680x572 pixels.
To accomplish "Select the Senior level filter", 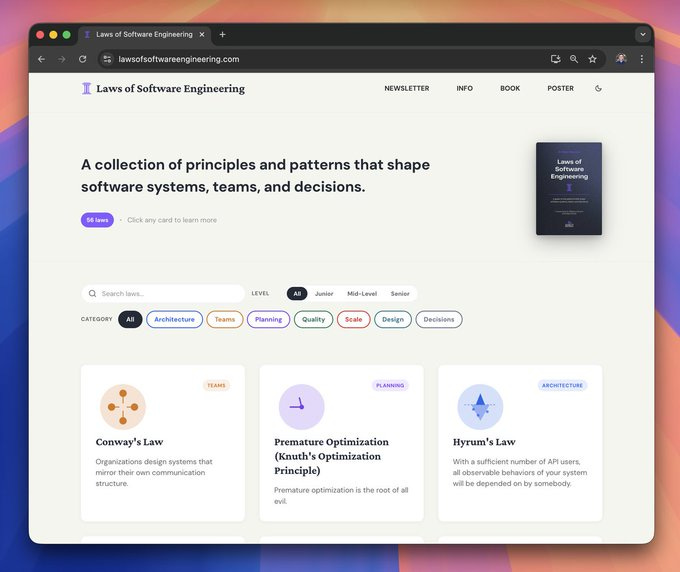I will (400, 294).
